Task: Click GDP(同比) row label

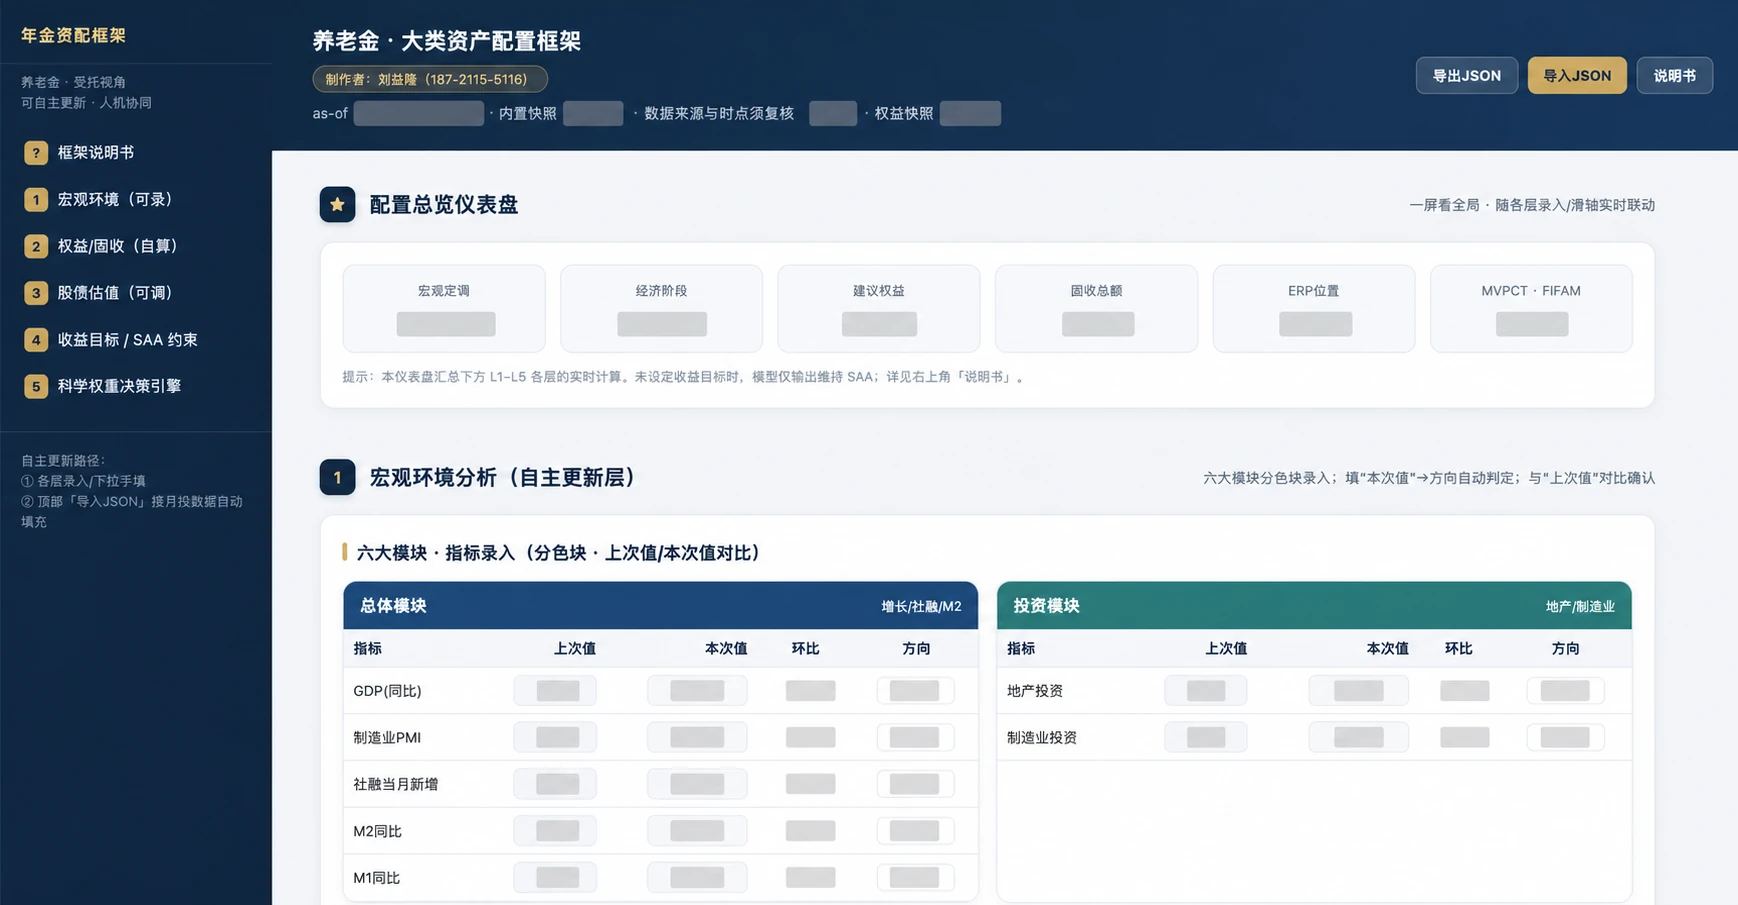Action: (x=387, y=690)
